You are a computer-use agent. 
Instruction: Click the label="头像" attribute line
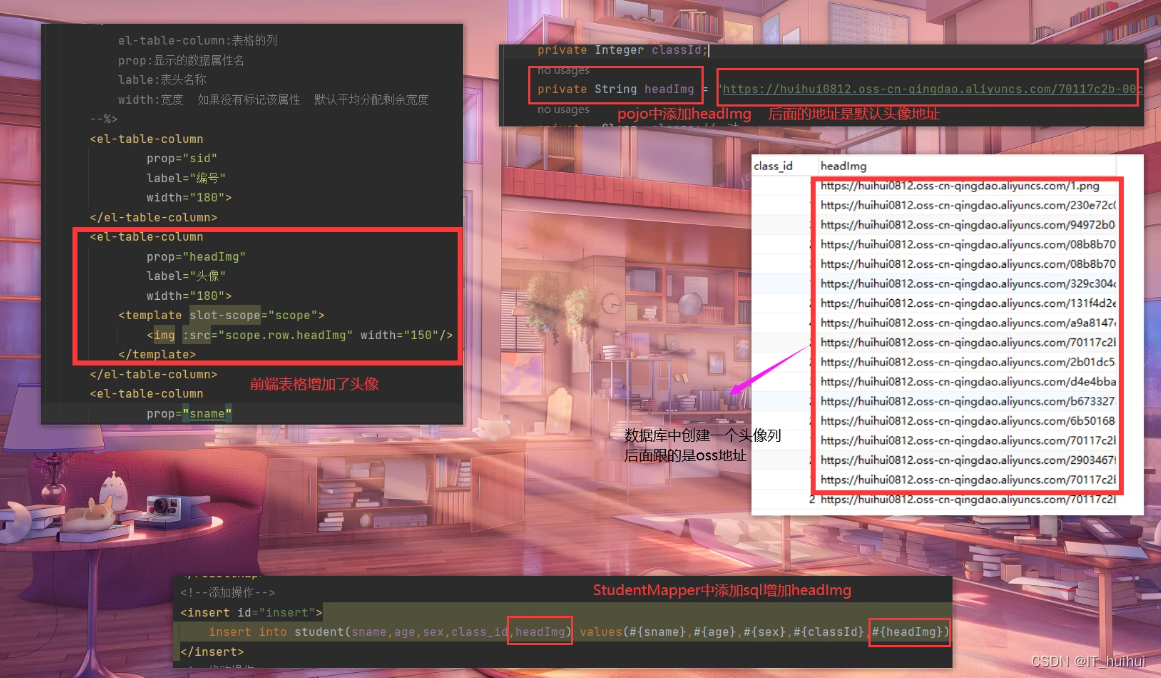[x=186, y=276]
